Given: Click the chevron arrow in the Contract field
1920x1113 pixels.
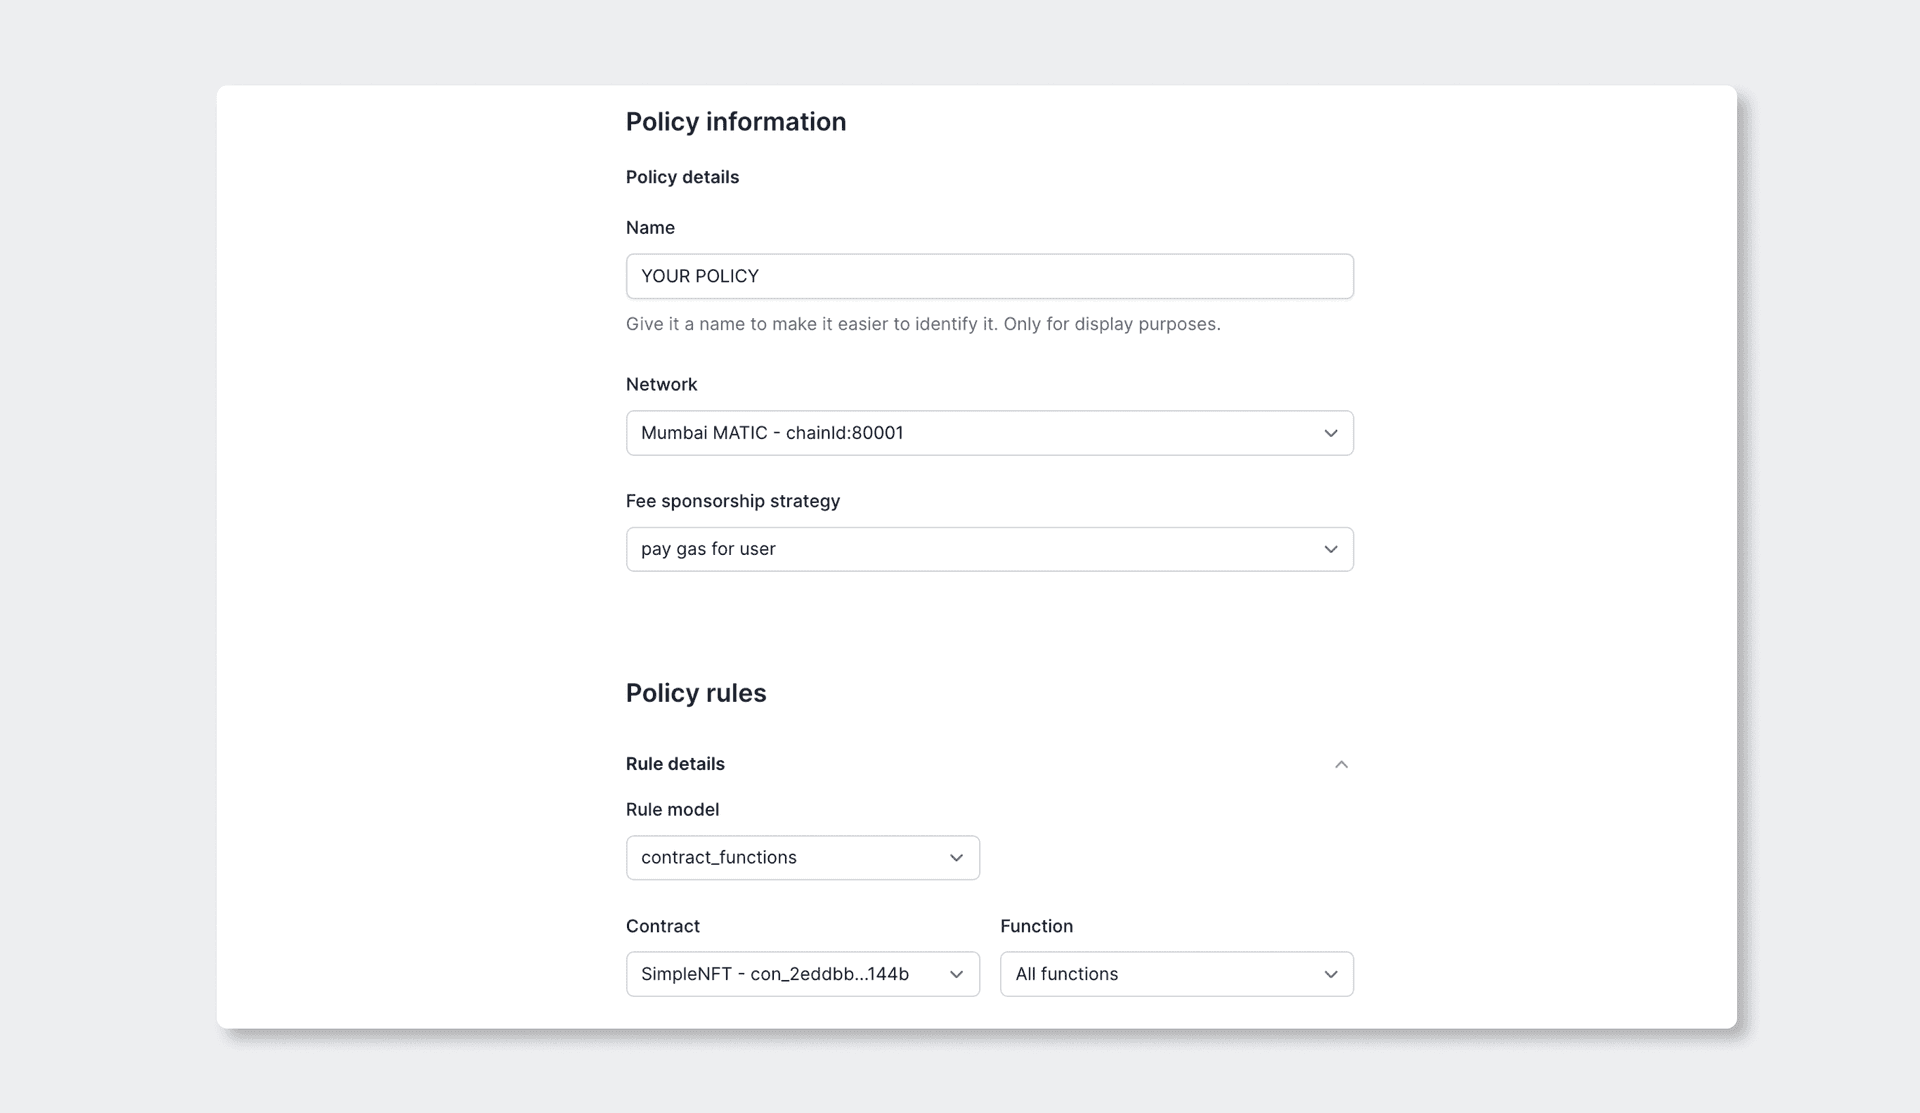Looking at the screenshot, I should tap(956, 974).
